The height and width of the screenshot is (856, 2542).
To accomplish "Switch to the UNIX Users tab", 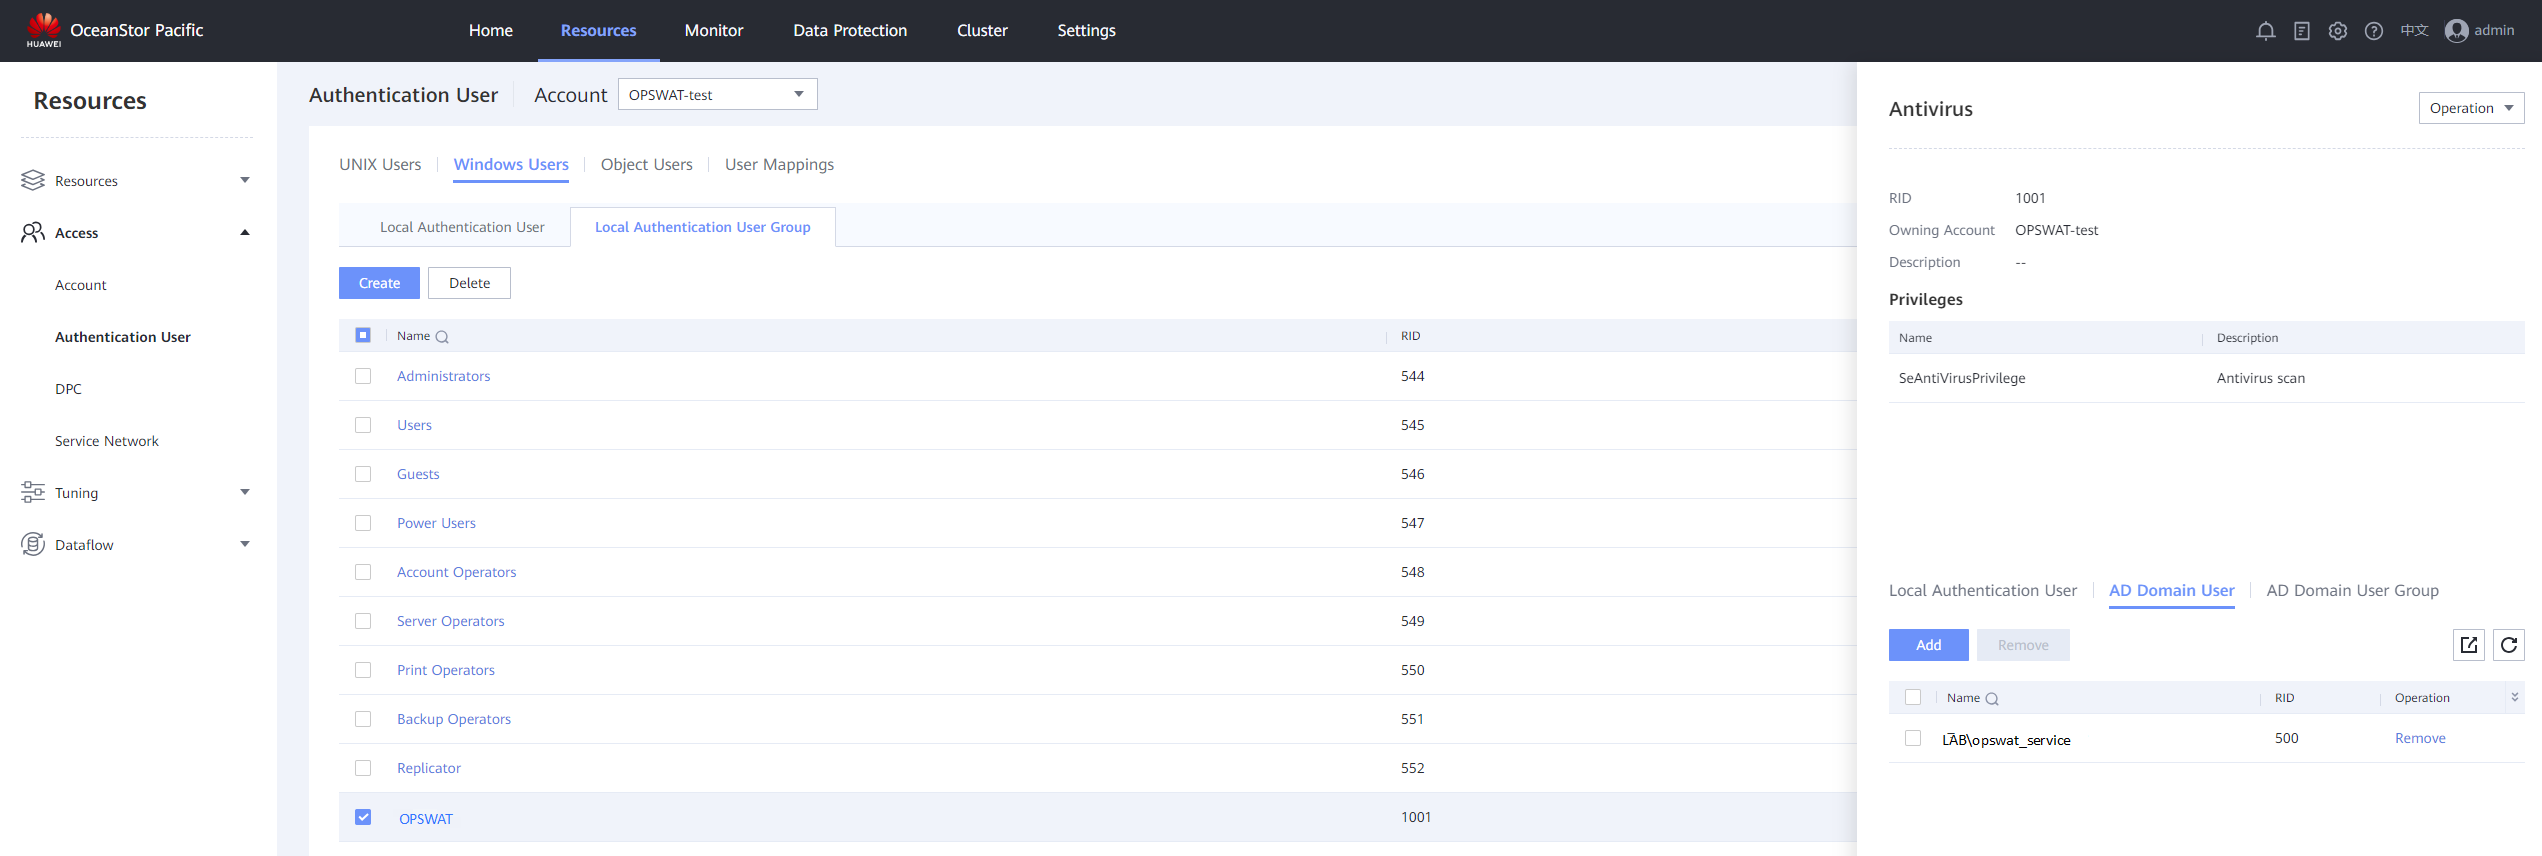I will 380,164.
